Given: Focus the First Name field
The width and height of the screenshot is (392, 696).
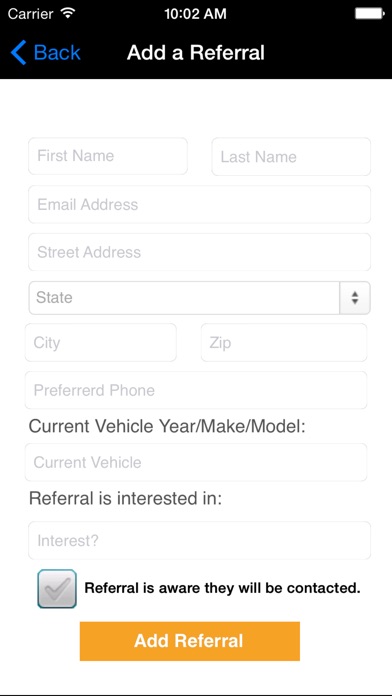Looking at the screenshot, I should click(108, 156).
